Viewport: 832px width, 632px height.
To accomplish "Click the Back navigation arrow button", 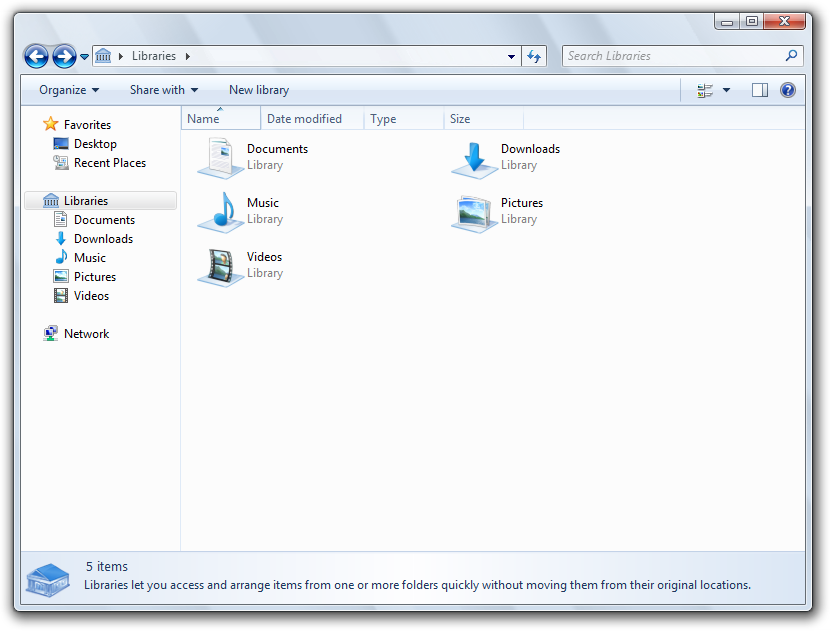I will (x=36, y=57).
